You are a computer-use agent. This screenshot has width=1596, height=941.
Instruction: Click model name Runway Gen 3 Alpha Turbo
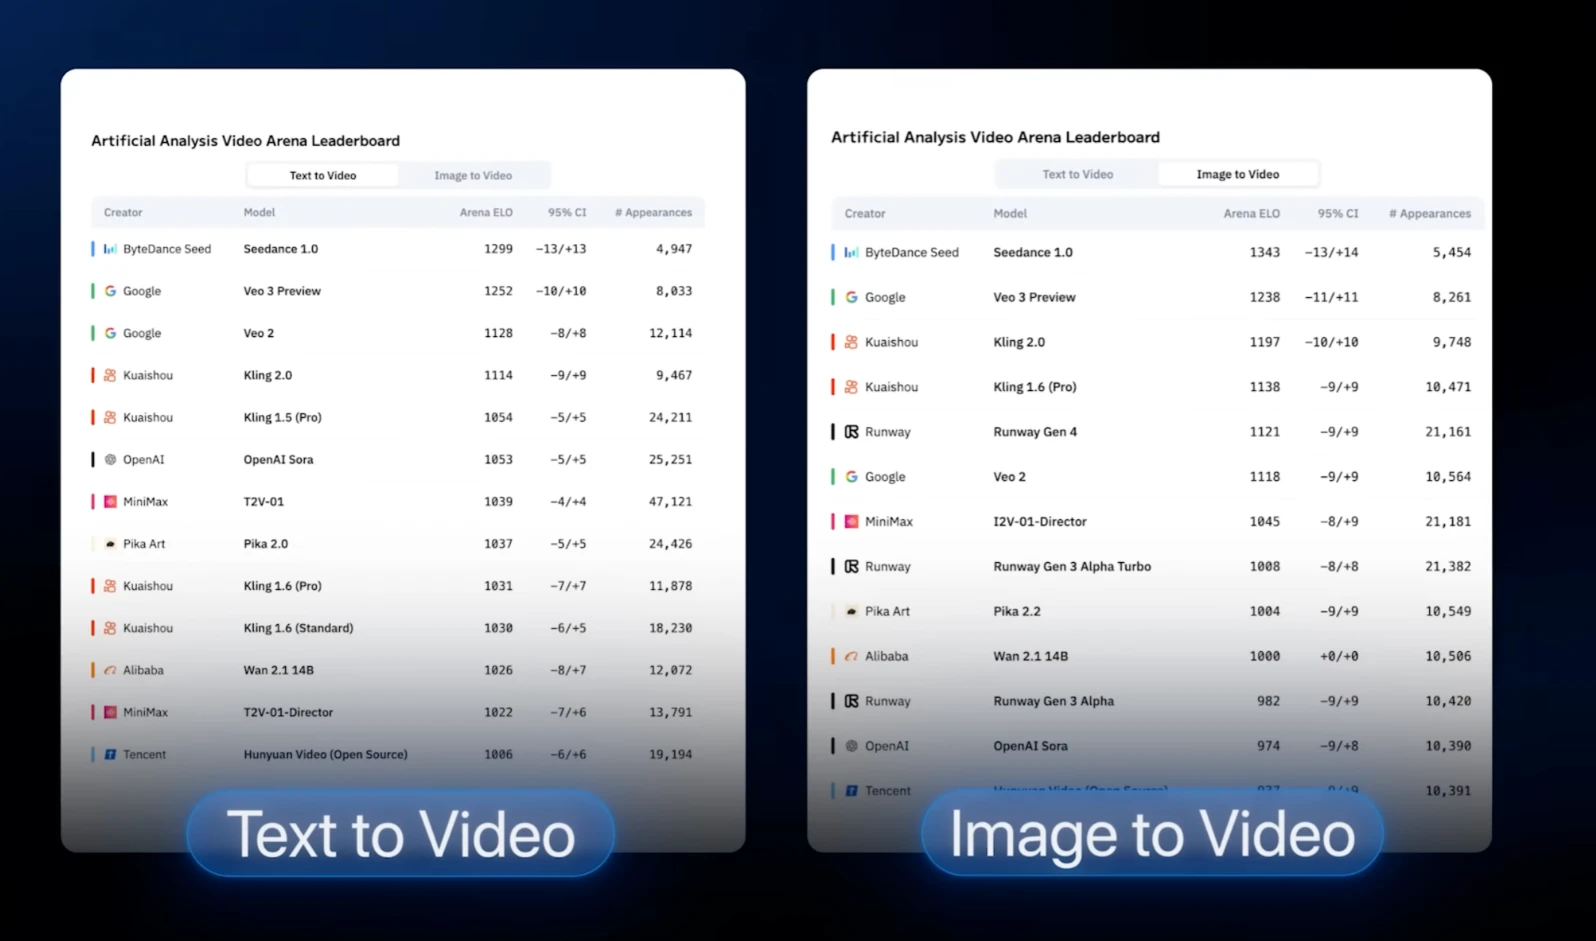(x=1072, y=566)
